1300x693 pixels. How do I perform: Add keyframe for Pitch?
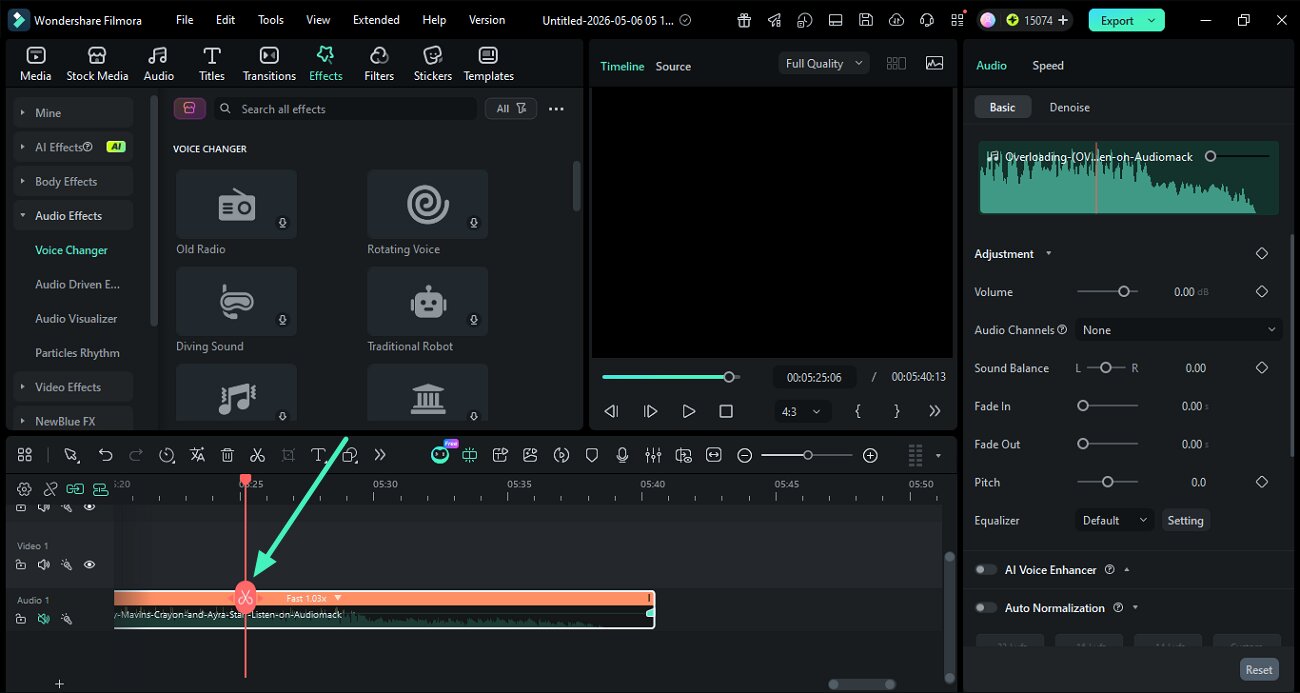[x=1262, y=482]
